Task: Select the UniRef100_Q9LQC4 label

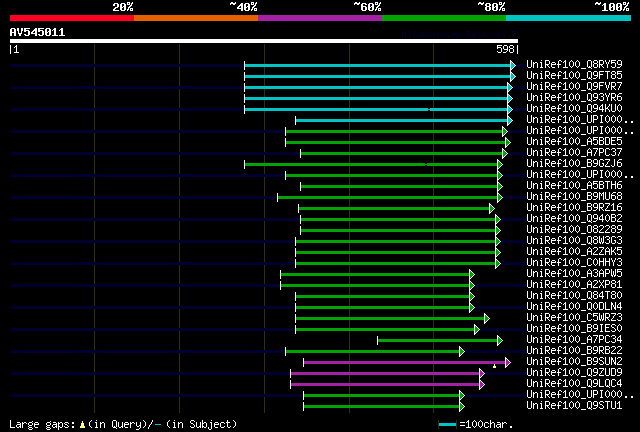Action: click(x=574, y=384)
